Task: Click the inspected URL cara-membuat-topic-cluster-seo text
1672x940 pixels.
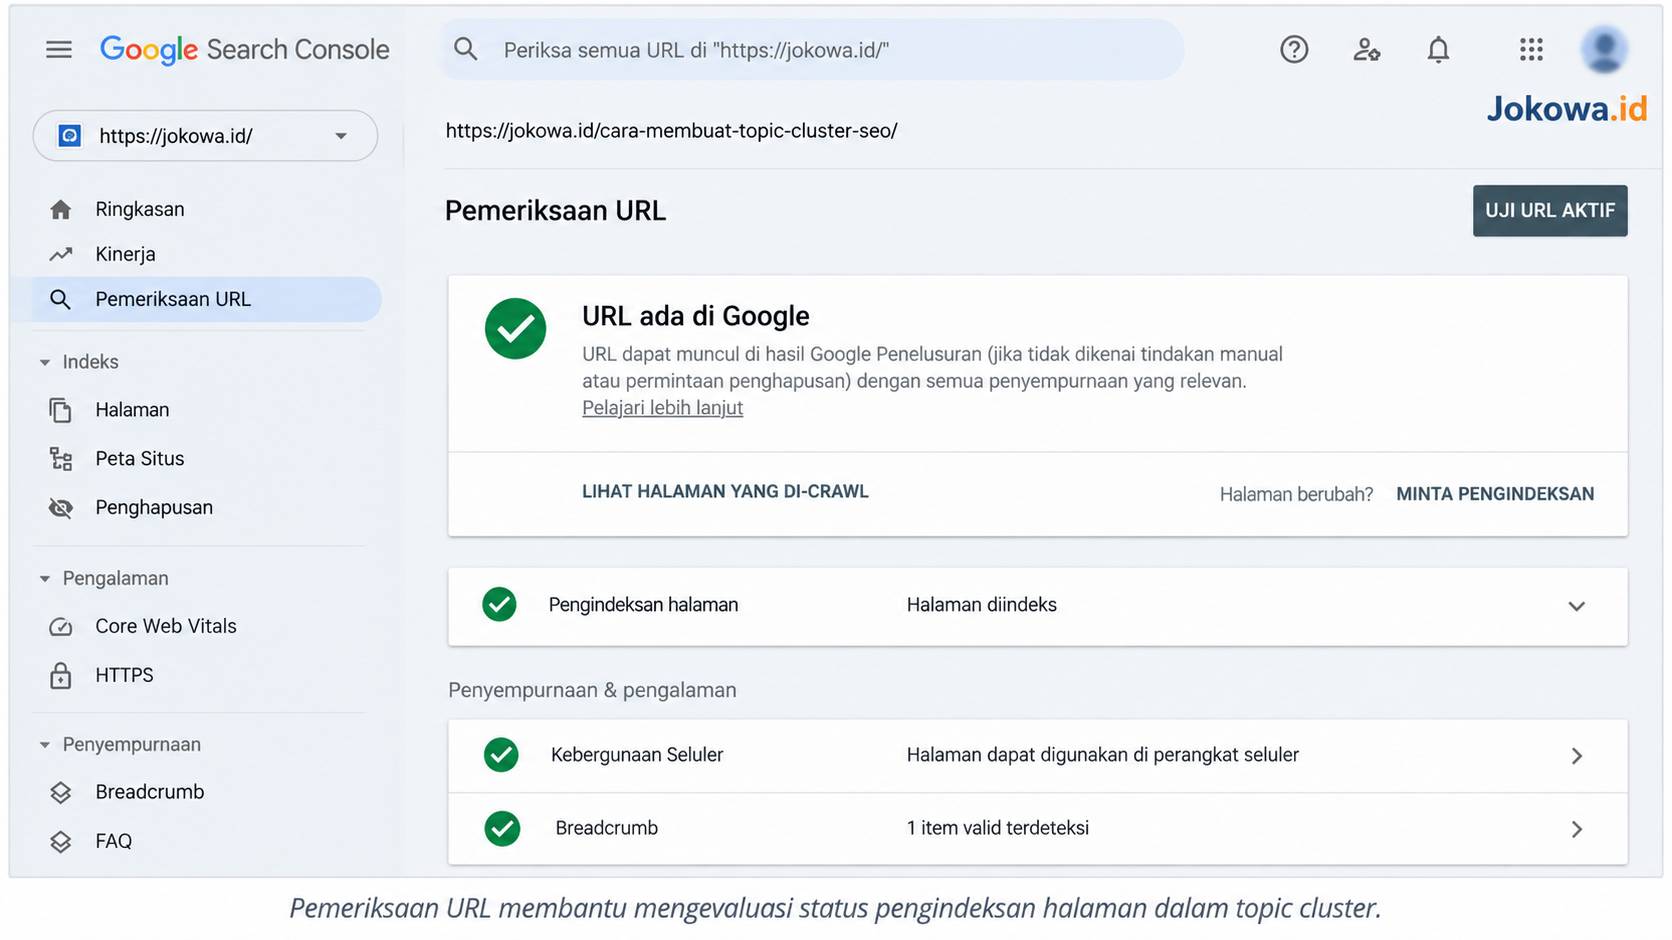Action: click(671, 131)
